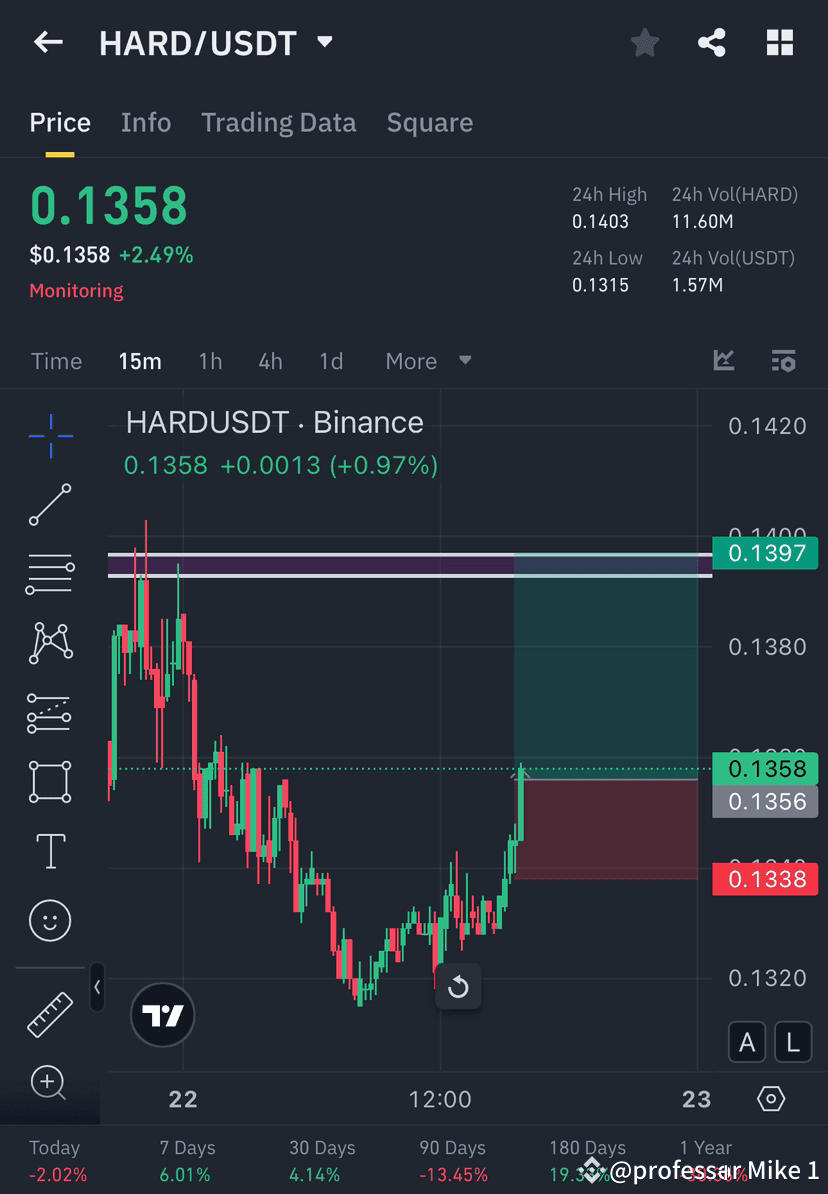Select the trend line drawing tool
828x1194 pixels.
(x=50, y=505)
